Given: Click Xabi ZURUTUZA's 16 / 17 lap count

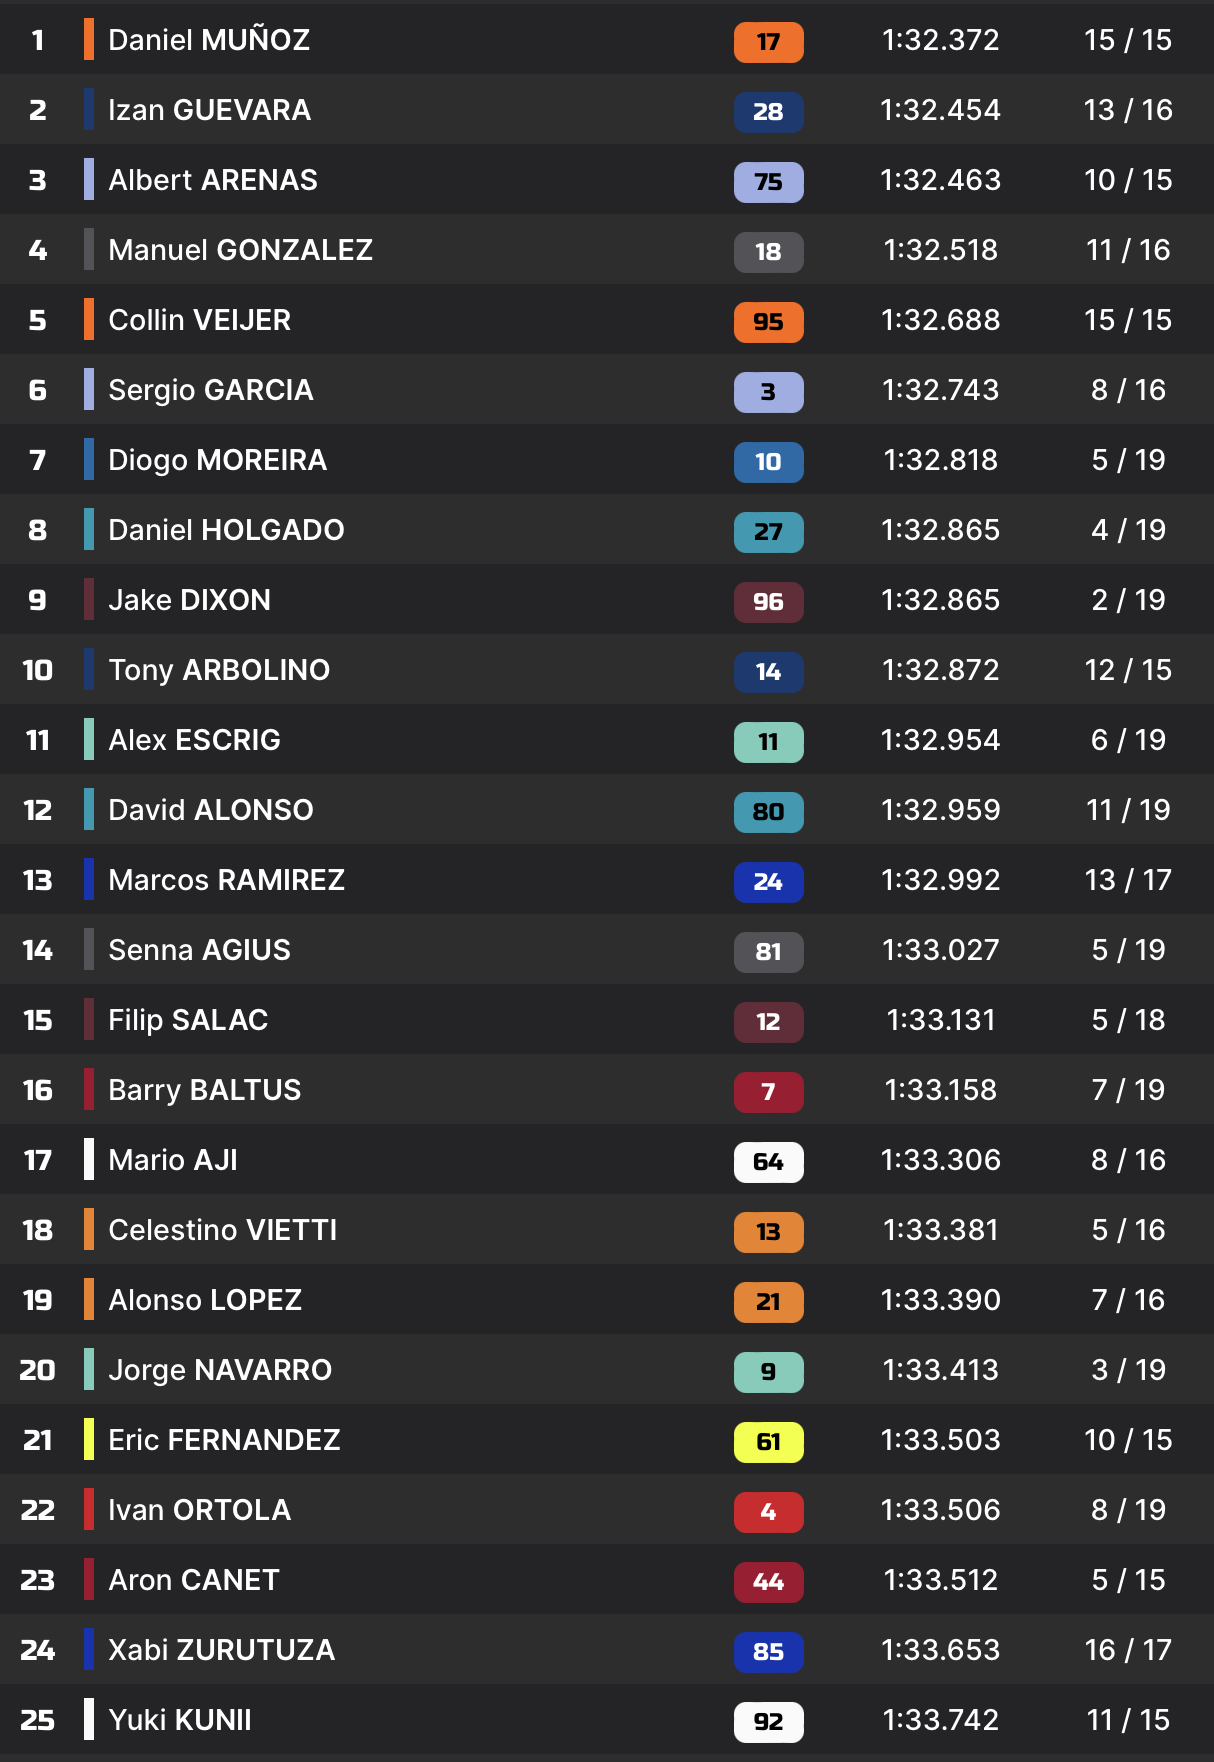Looking at the screenshot, I should point(1128,1650).
